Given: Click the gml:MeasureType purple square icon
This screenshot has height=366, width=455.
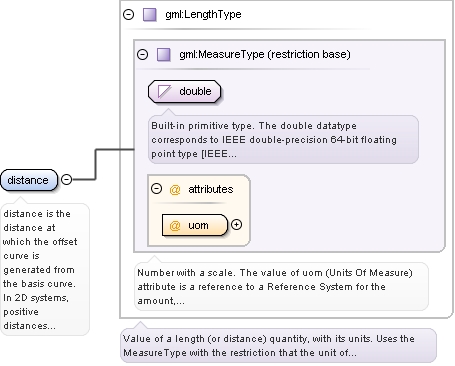Looking at the screenshot, I should click(164, 54).
